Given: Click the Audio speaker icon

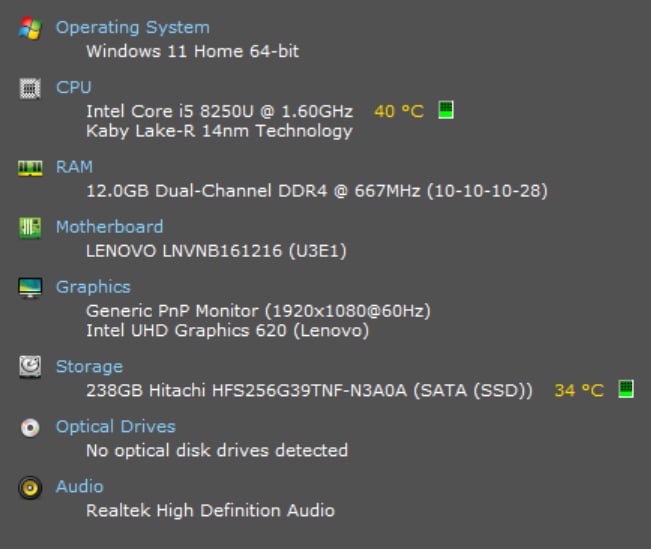Looking at the screenshot, I should [x=30, y=488].
